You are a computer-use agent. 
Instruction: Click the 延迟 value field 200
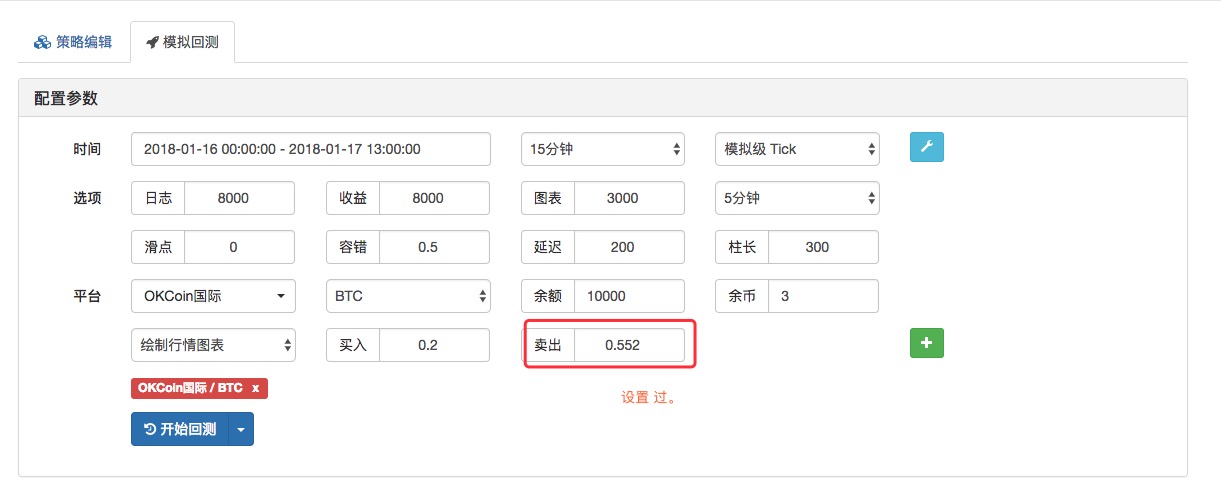click(629, 247)
